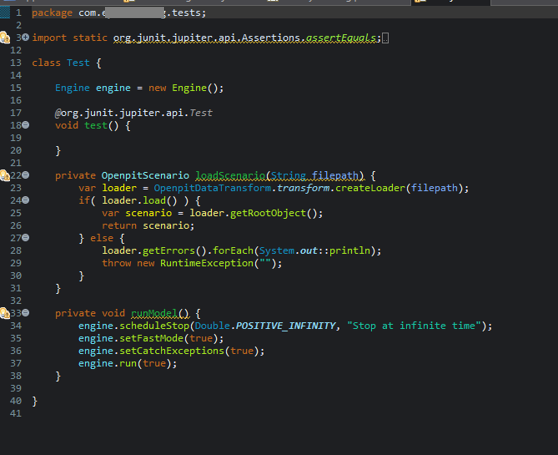Click 'POSITIVE_INFINITY' constant on line 34
558x455 pixels.
click(x=285, y=326)
